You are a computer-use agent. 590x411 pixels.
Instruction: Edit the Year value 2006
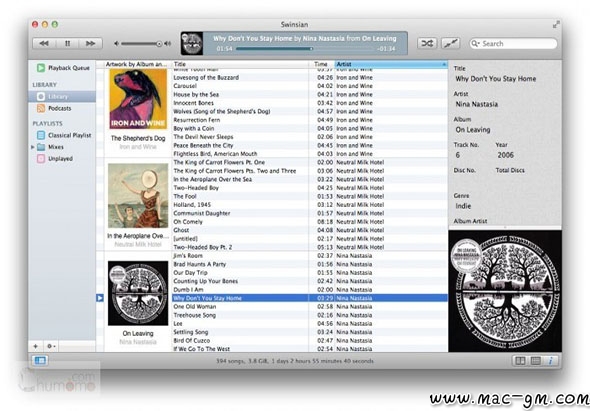click(x=505, y=155)
